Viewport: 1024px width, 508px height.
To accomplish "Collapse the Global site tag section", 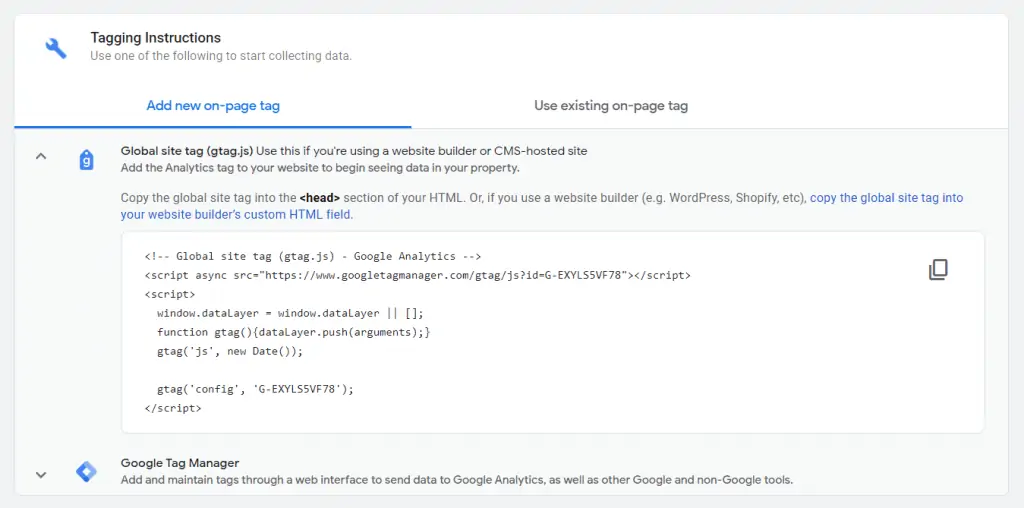I will click(x=41, y=157).
